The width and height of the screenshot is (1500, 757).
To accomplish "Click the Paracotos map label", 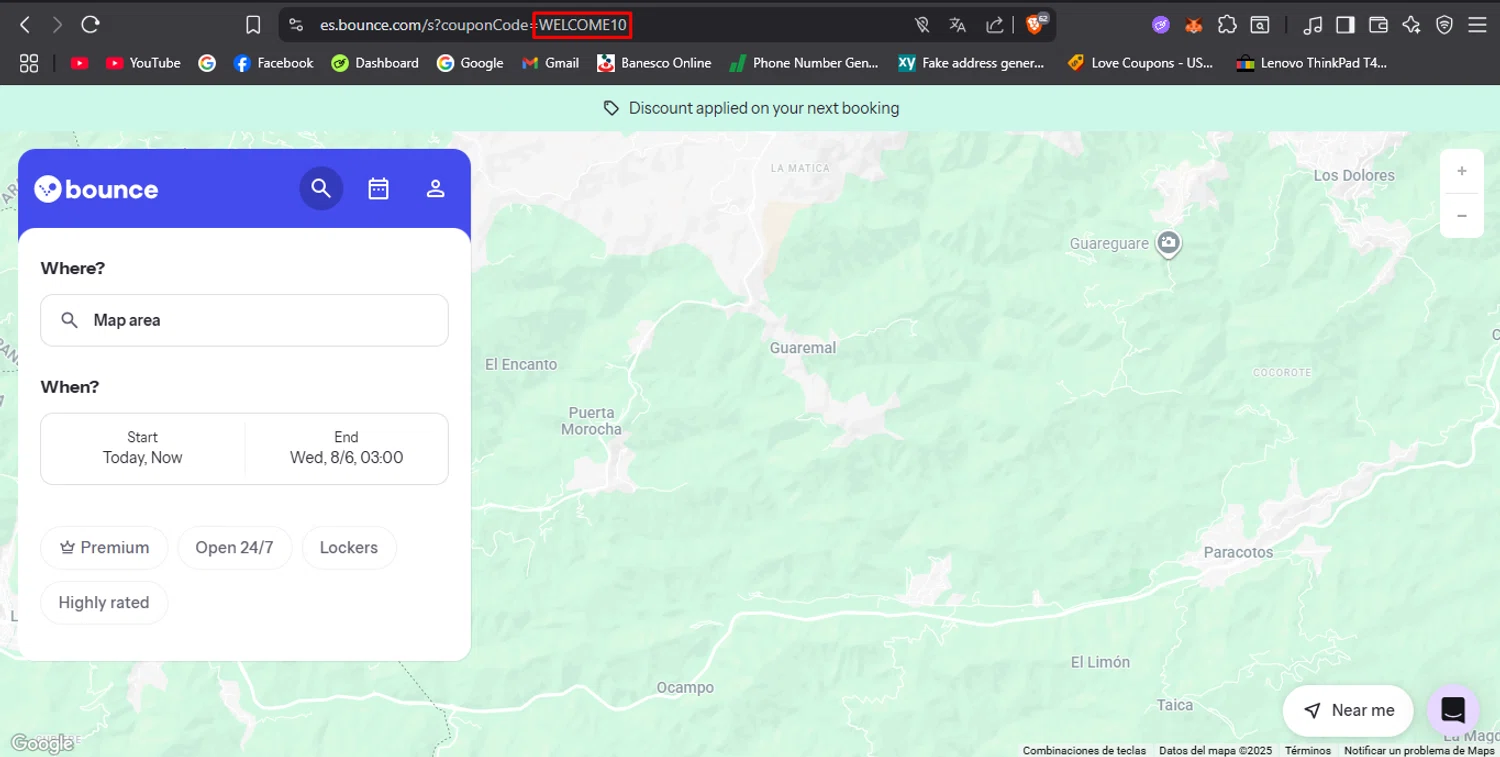I will click(x=1238, y=552).
